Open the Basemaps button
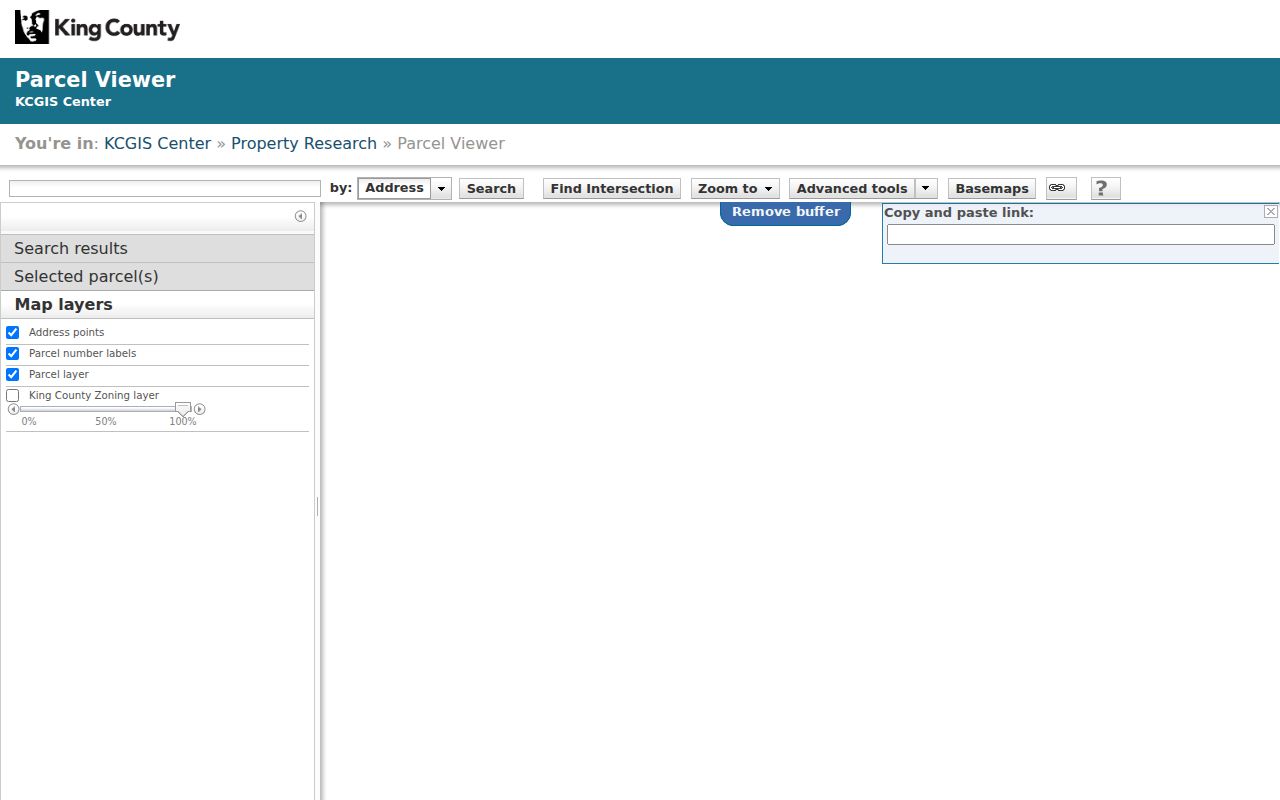This screenshot has width=1280, height=800. 992,188
